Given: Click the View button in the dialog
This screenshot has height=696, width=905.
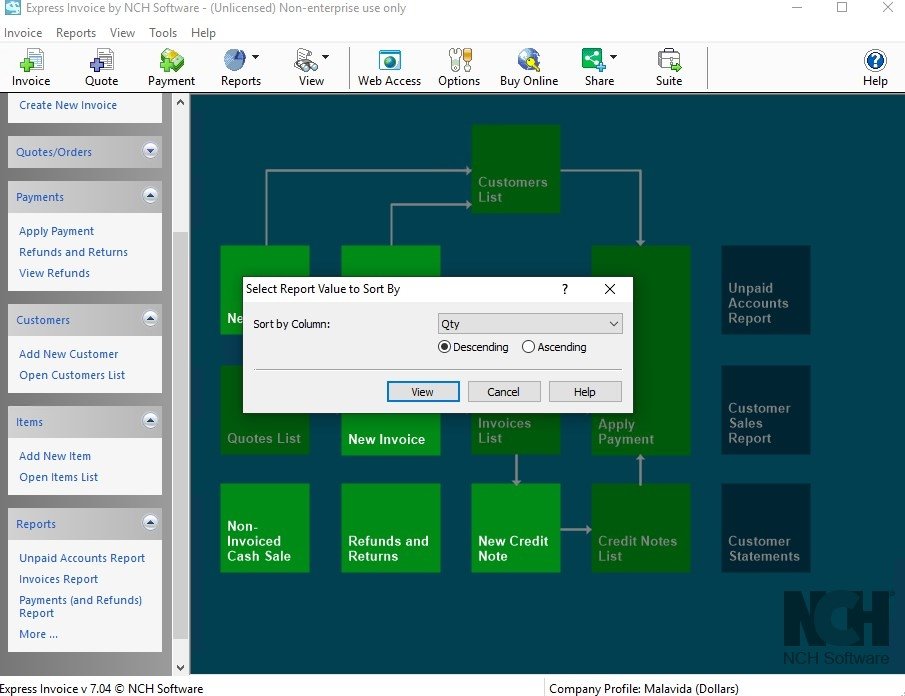Looking at the screenshot, I should 423,392.
